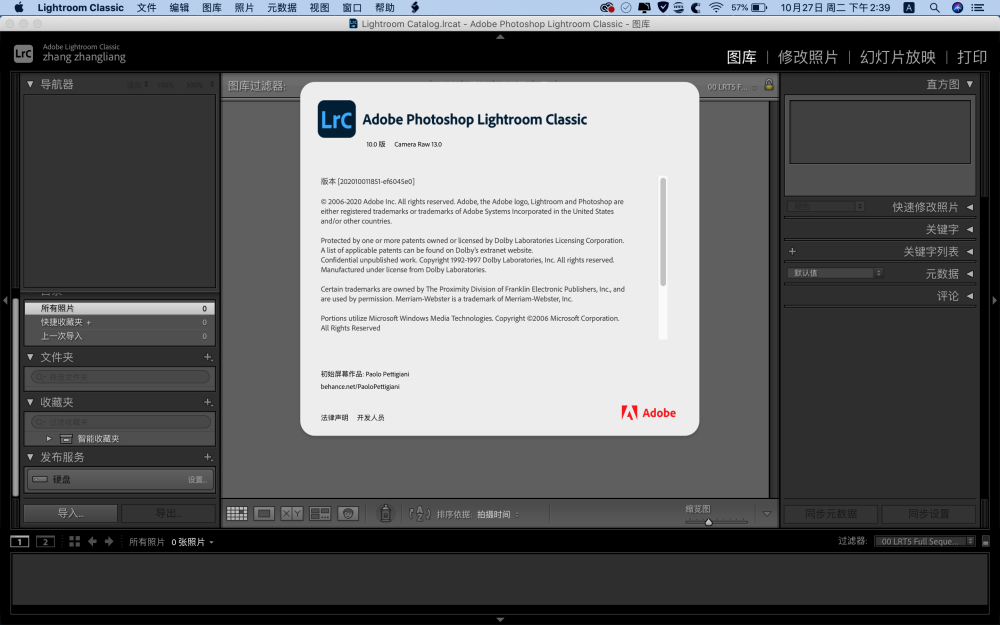Expand the Quick Develop (快速修改照片) panel
1000x625 pixels.
point(970,207)
